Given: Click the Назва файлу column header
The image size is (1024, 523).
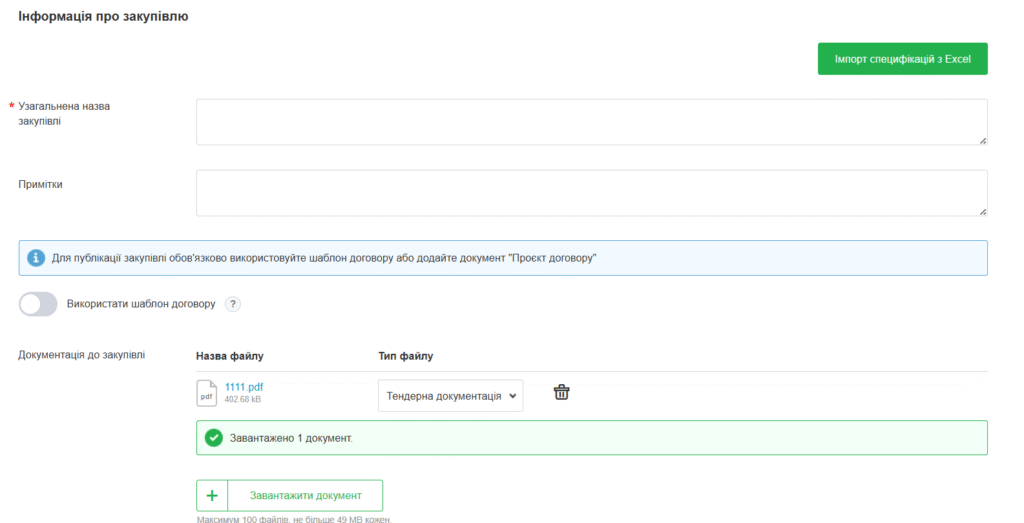Looking at the screenshot, I should (x=230, y=356).
